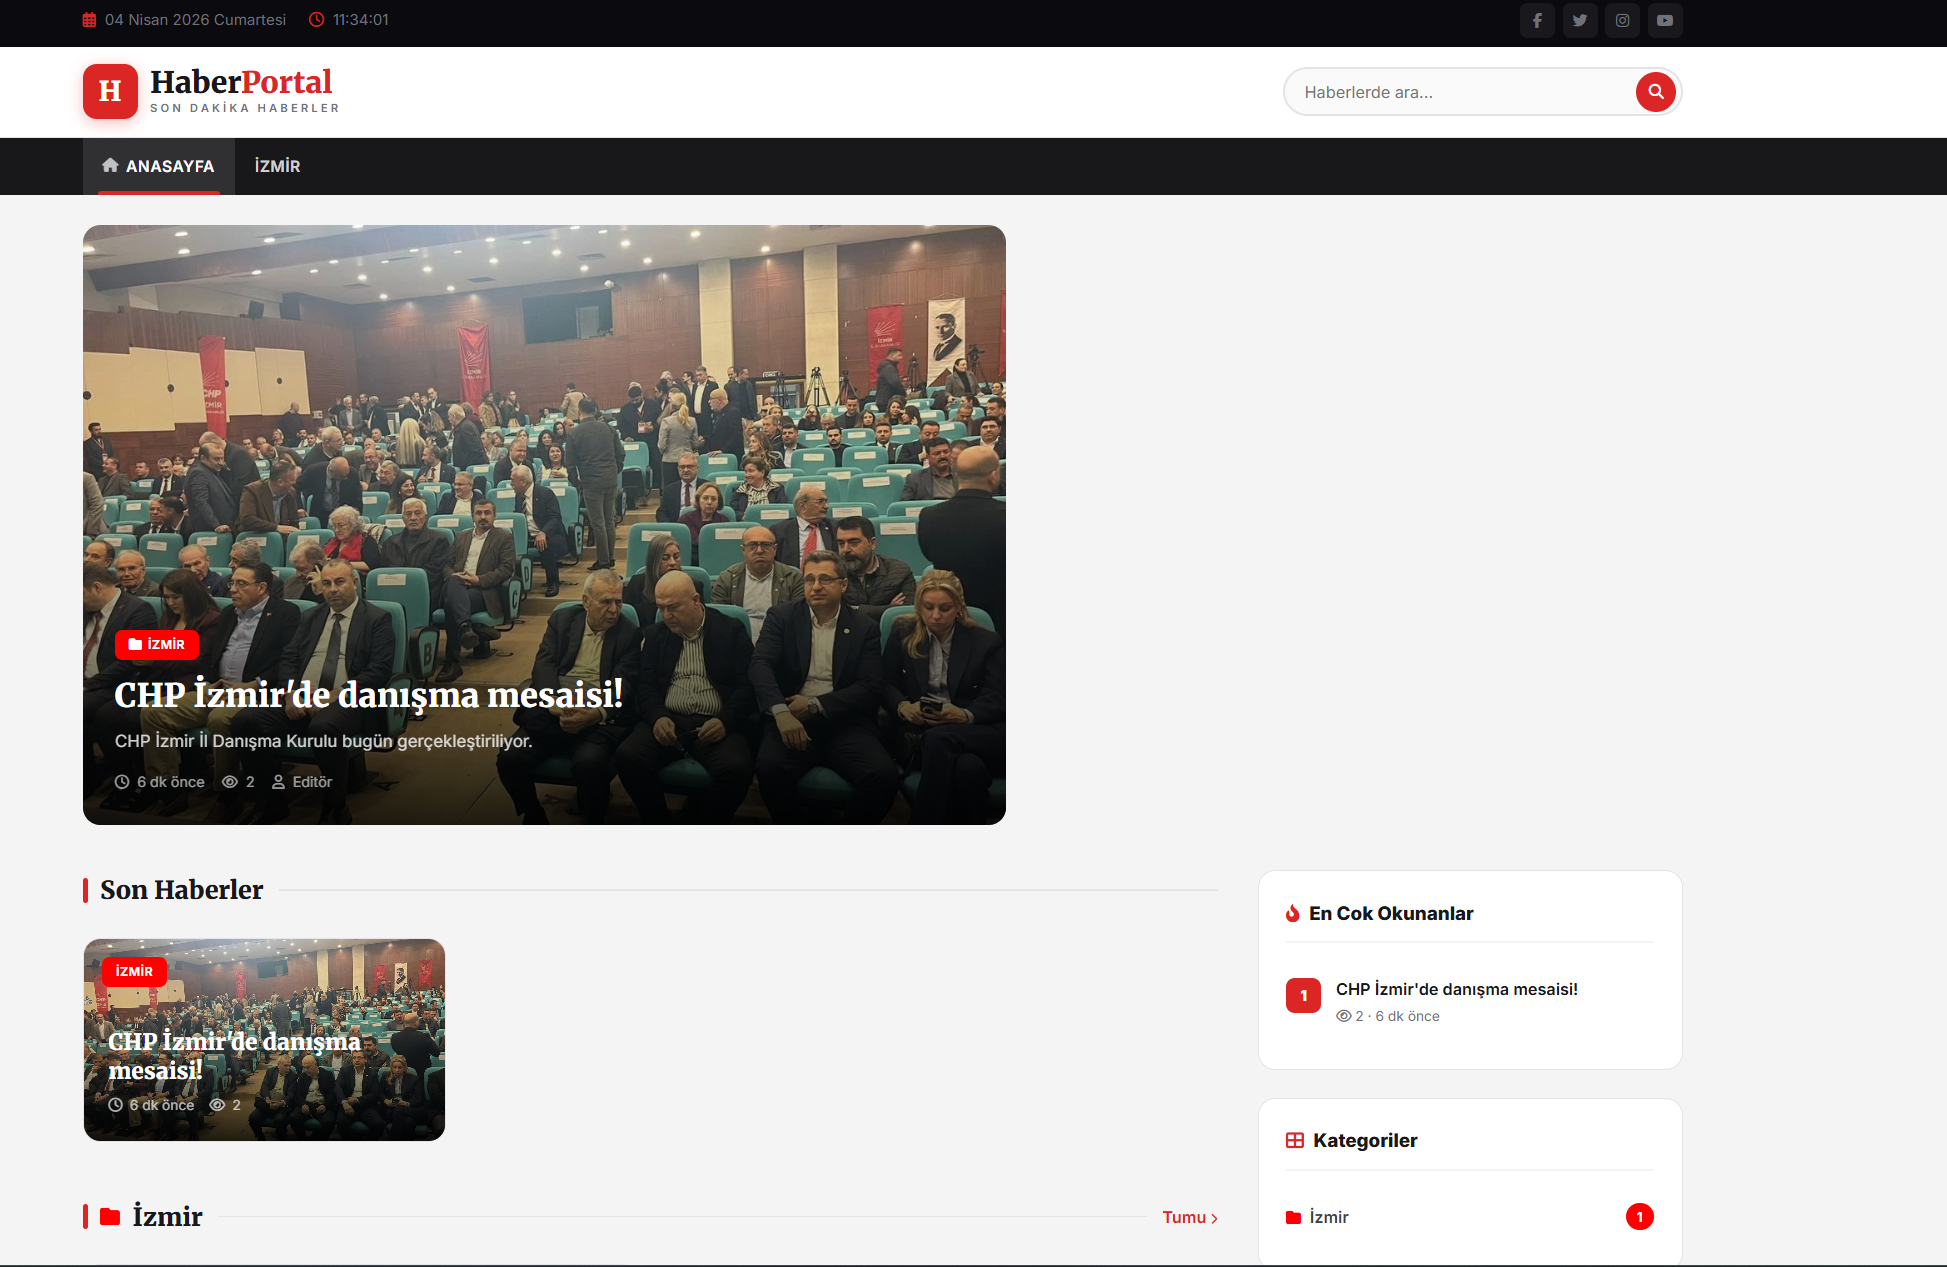Image resolution: width=1947 pixels, height=1267 pixels.
Task: Click the Son Haberler section heading
Action: point(182,890)
